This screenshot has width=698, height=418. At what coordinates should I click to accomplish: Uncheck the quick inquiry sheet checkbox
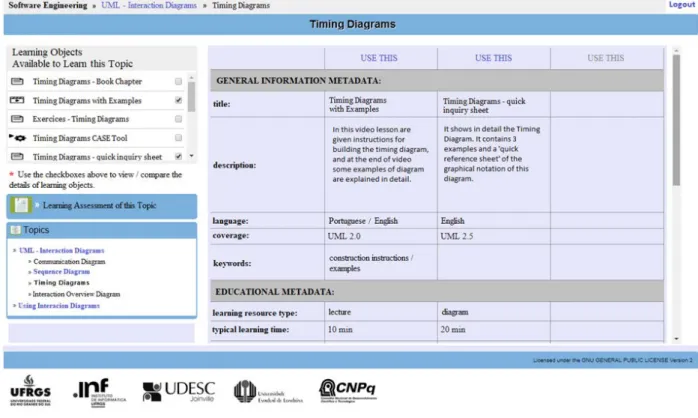click(179, 156)
